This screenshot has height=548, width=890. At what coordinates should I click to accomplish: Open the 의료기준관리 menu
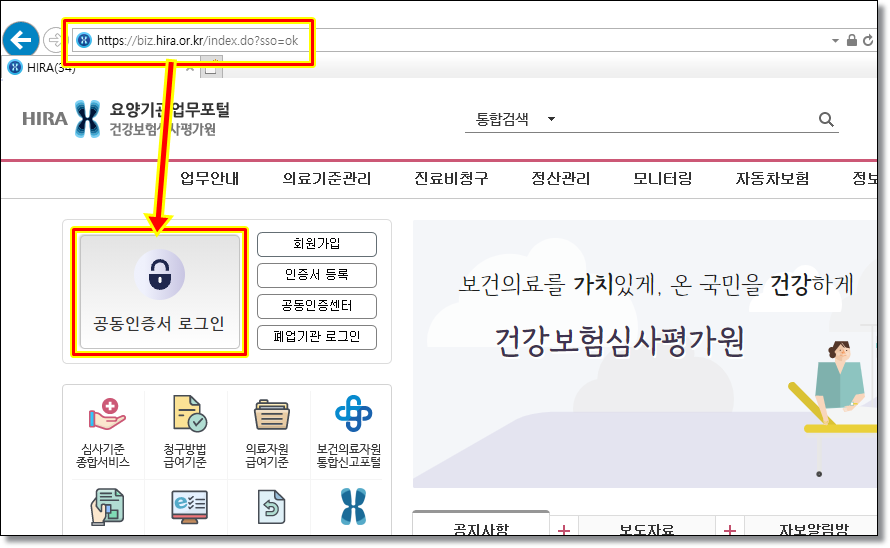click(x=327, y=179)
